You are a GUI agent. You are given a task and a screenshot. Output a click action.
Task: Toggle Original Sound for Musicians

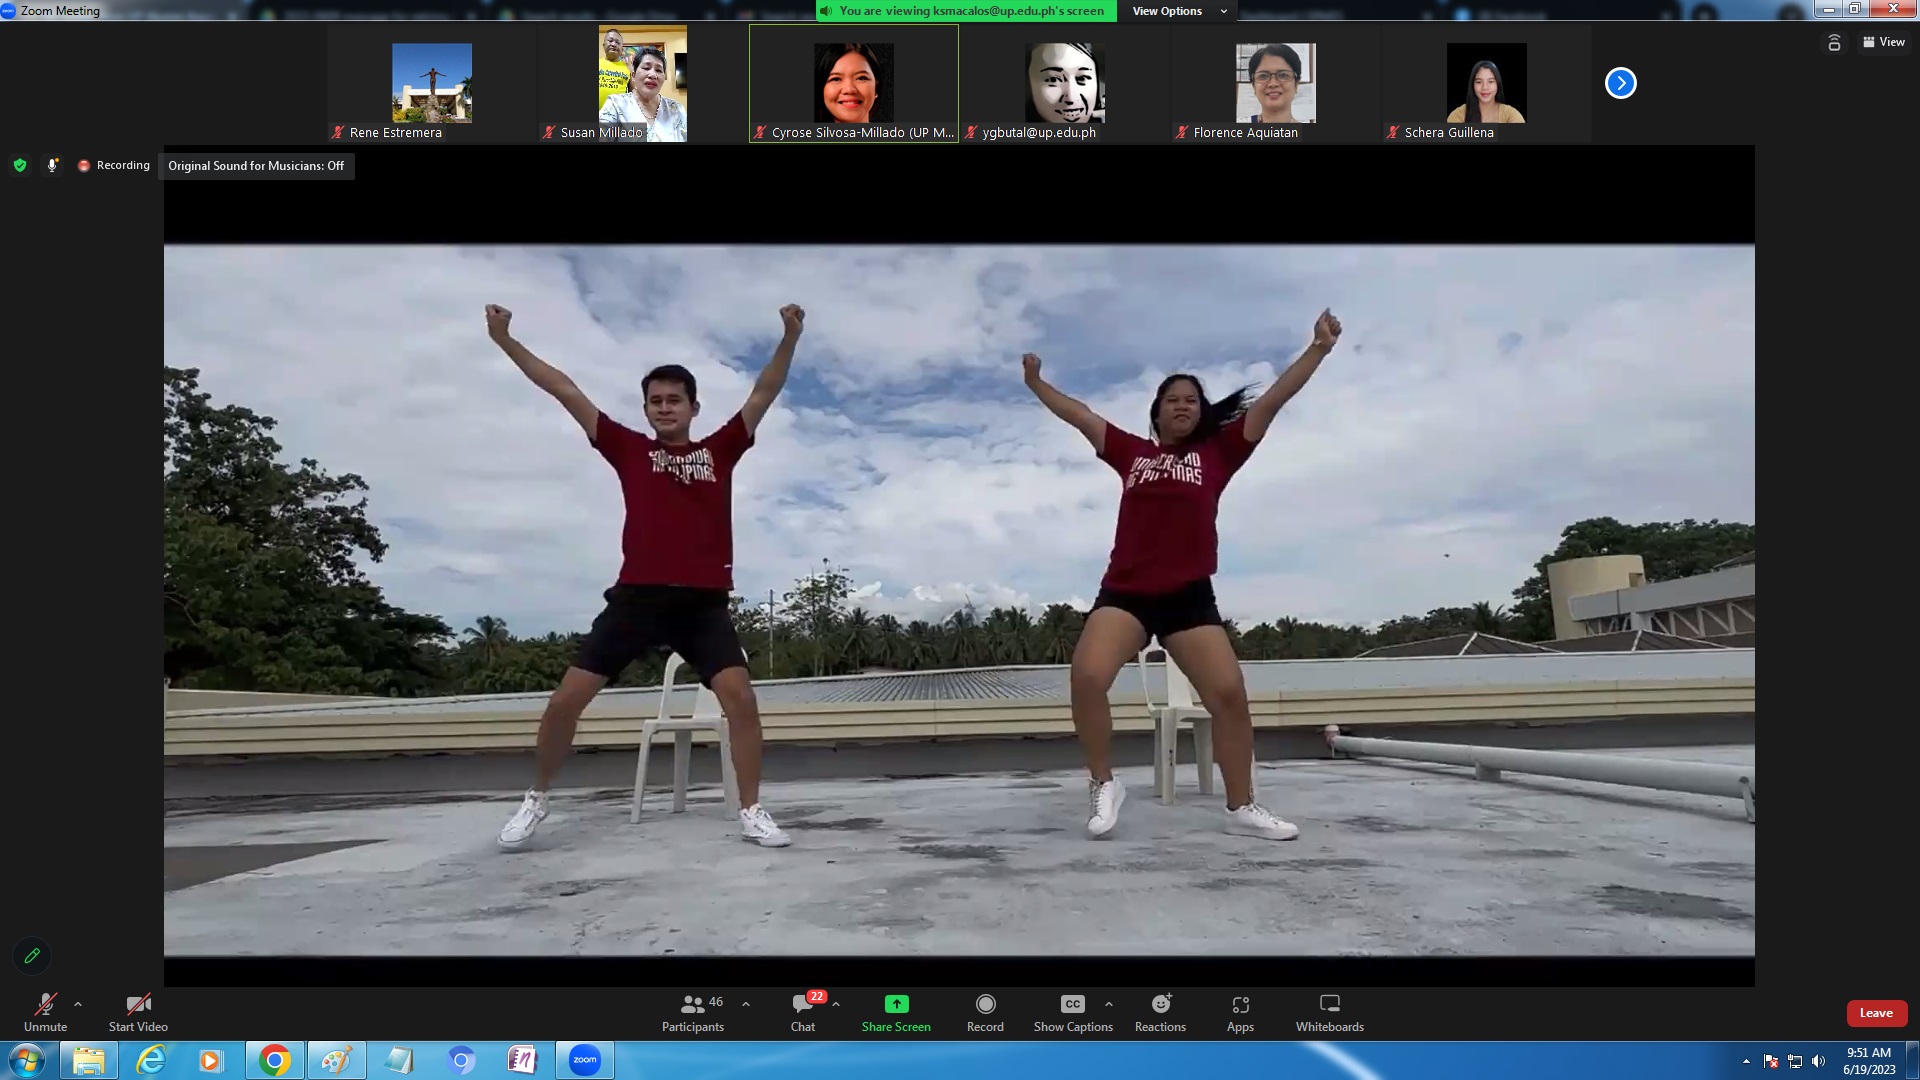click(x=256, y=166)
